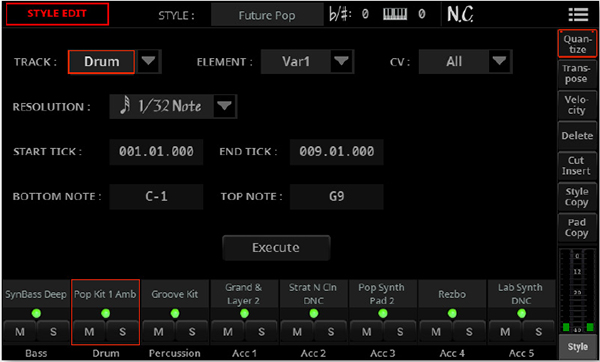Click the Style button at bottom right
Screen dimensions: 600x362
pyautogui.click(x=577, y=347)
